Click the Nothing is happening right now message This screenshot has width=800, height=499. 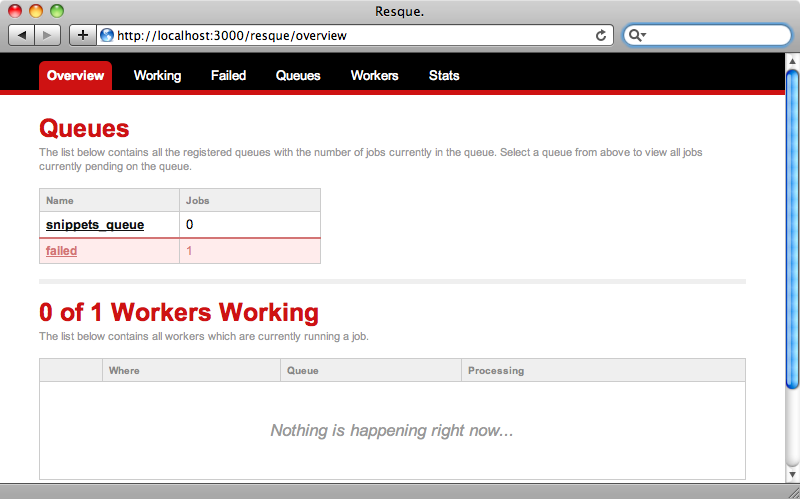[392, 430]
